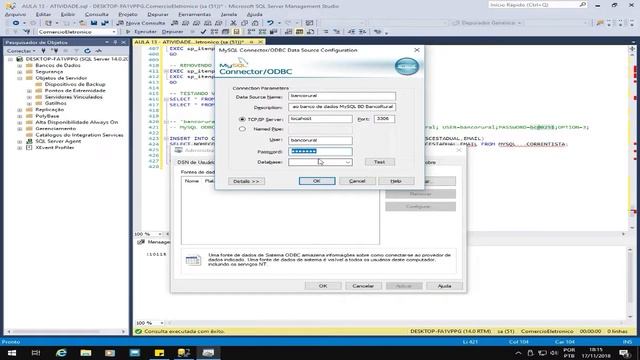Click the Nova Consulta toolbar button

click(141, 23)
